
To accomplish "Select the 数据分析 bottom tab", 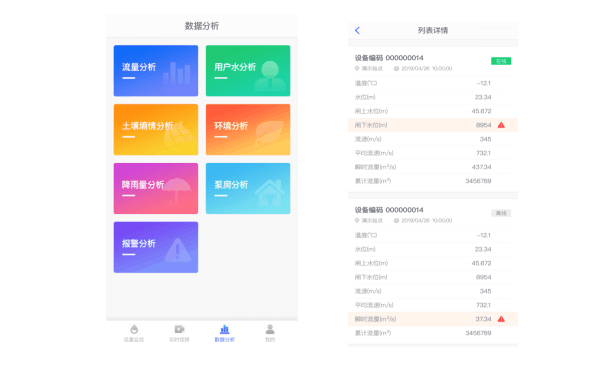I will tap(225, 333).
